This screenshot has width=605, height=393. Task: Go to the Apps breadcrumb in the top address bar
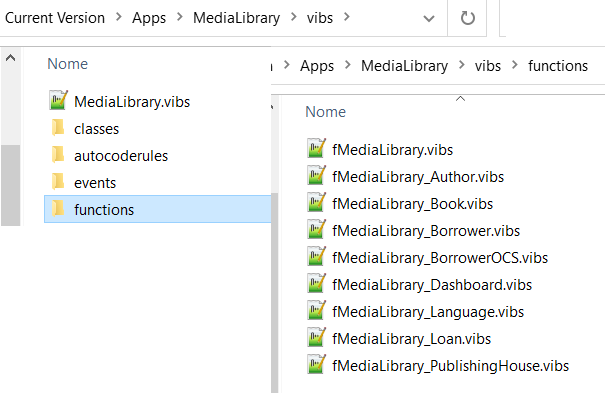tap(149, 18)
